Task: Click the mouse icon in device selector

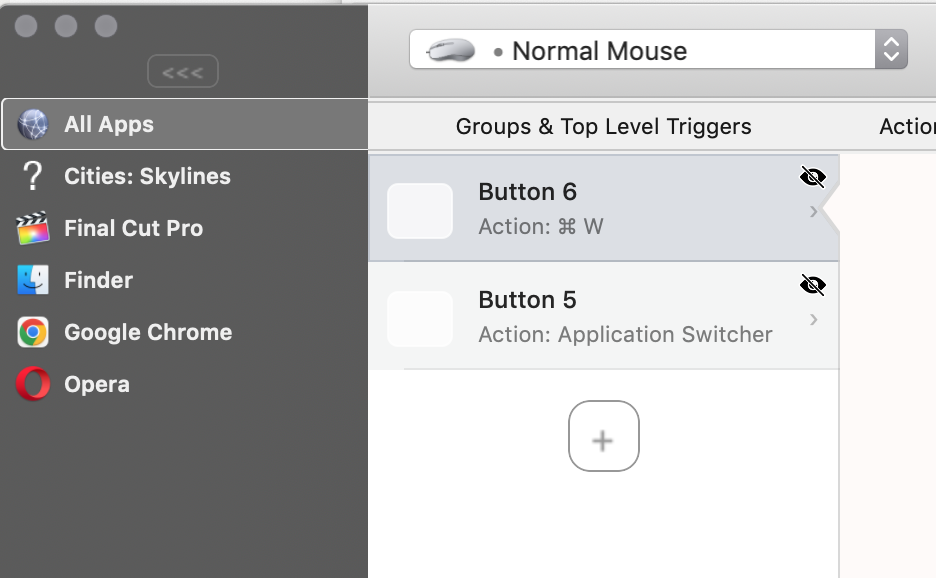Action: coord(451,51)
